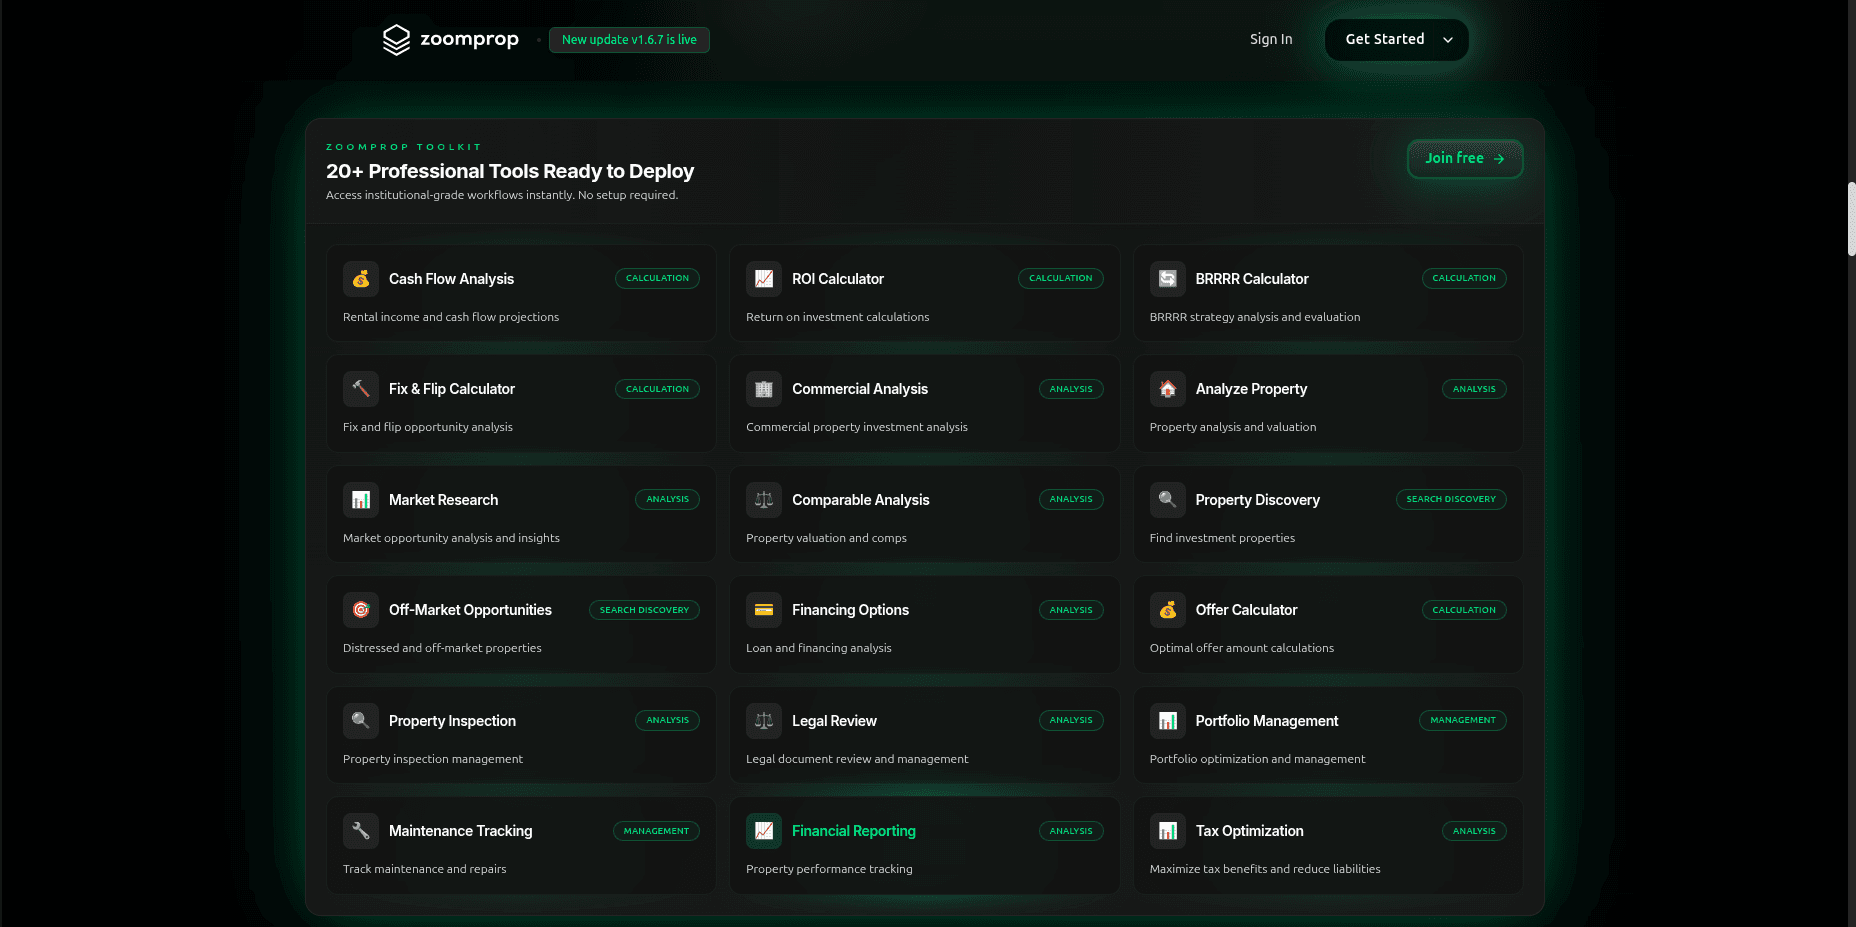Select the Comparable Analysis title
Image resolution: width=1856 pixels, height=927 pixels.
[x=861, y=500]
